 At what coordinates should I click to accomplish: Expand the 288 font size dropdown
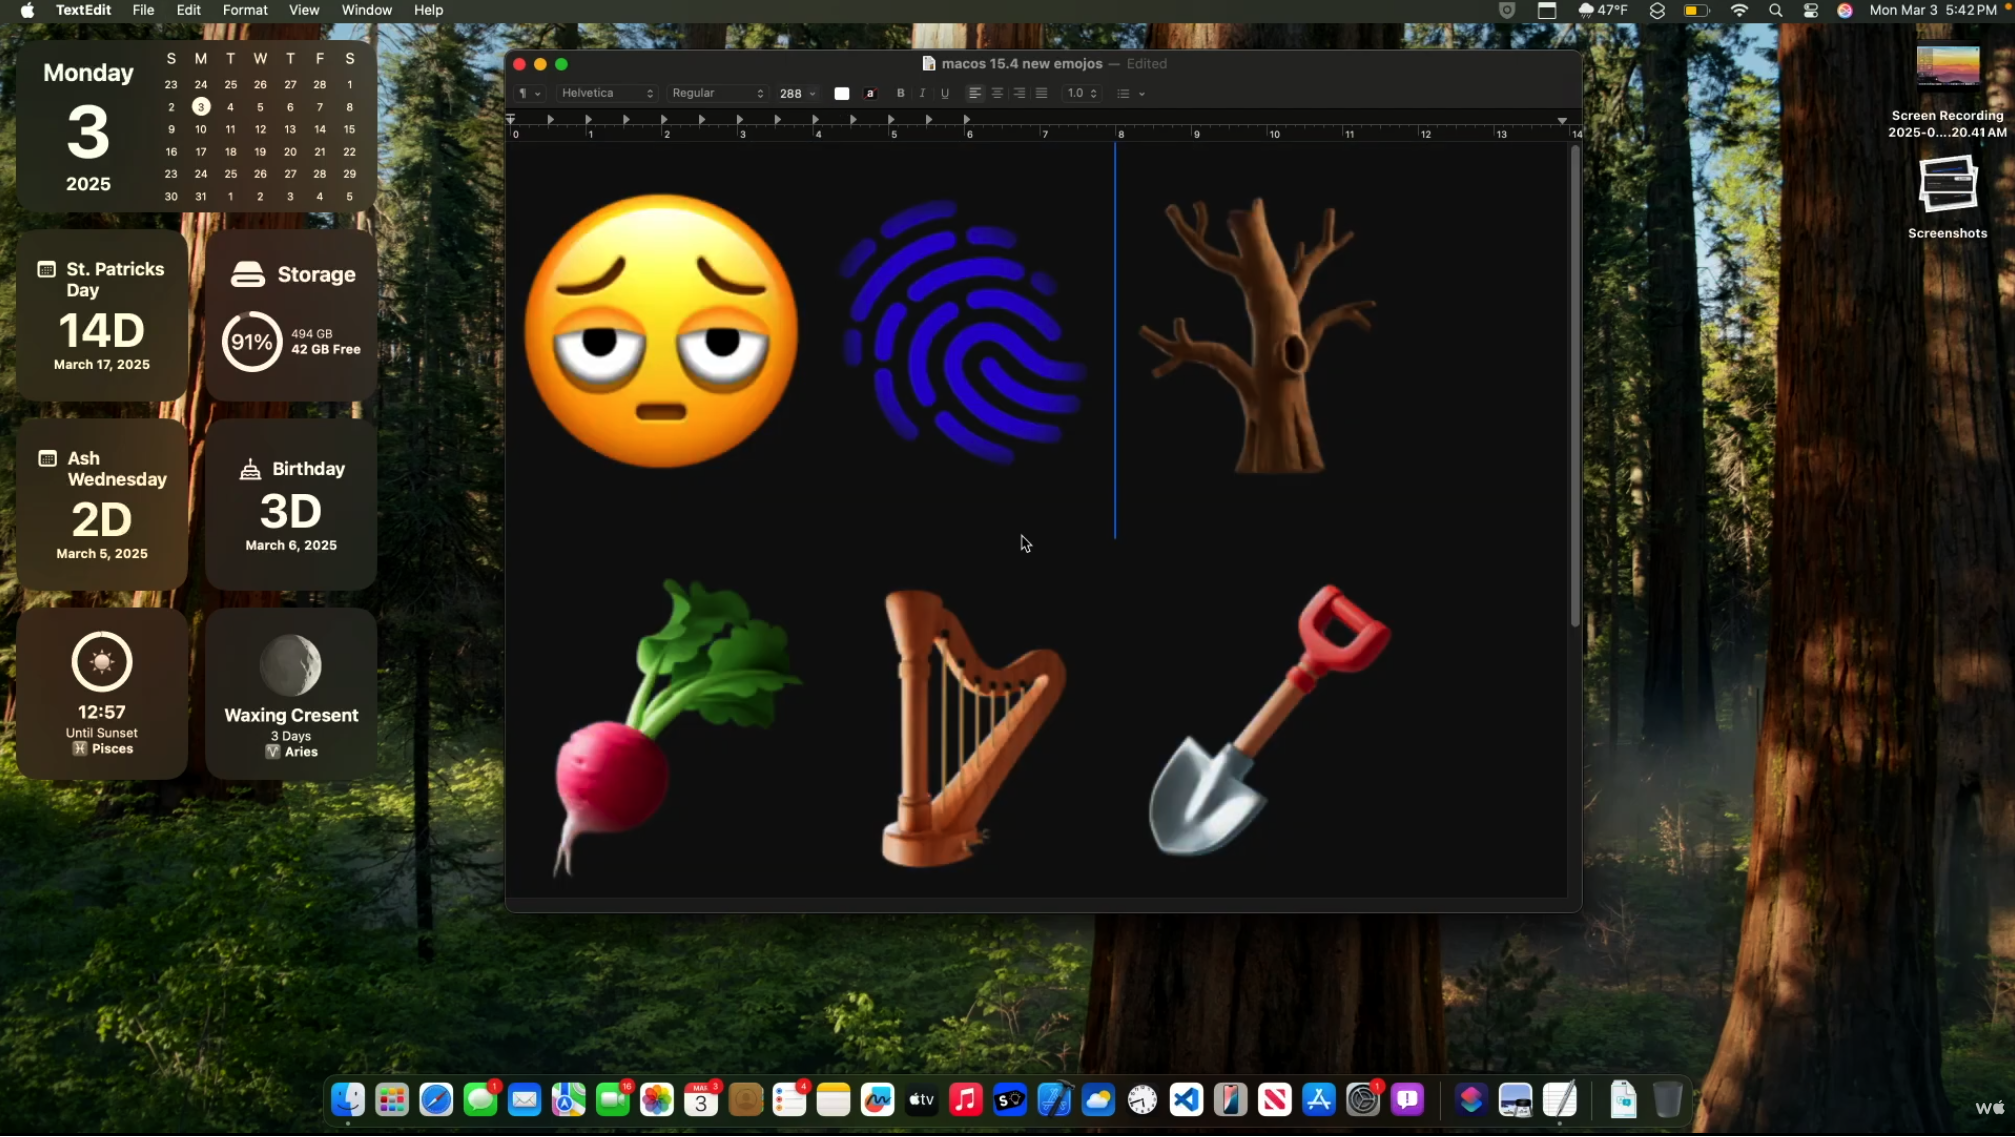tap(812, 94)
